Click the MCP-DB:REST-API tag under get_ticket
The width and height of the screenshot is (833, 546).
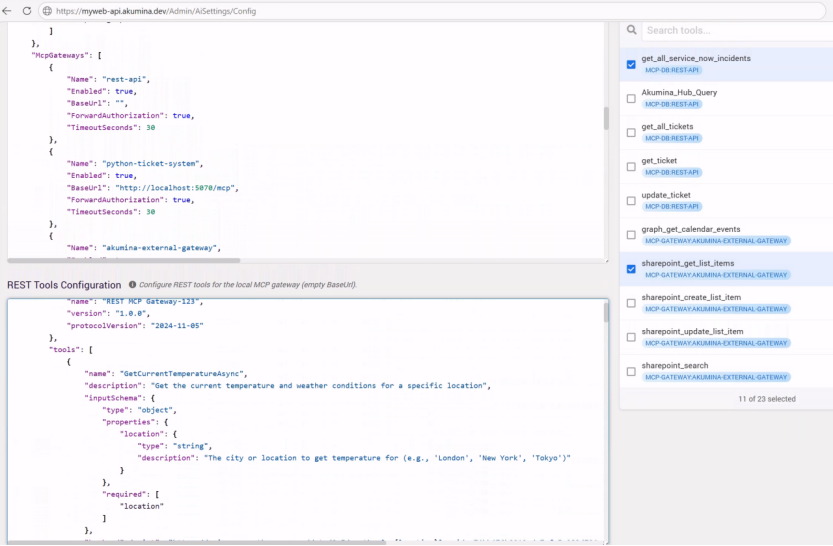point(672,172)
